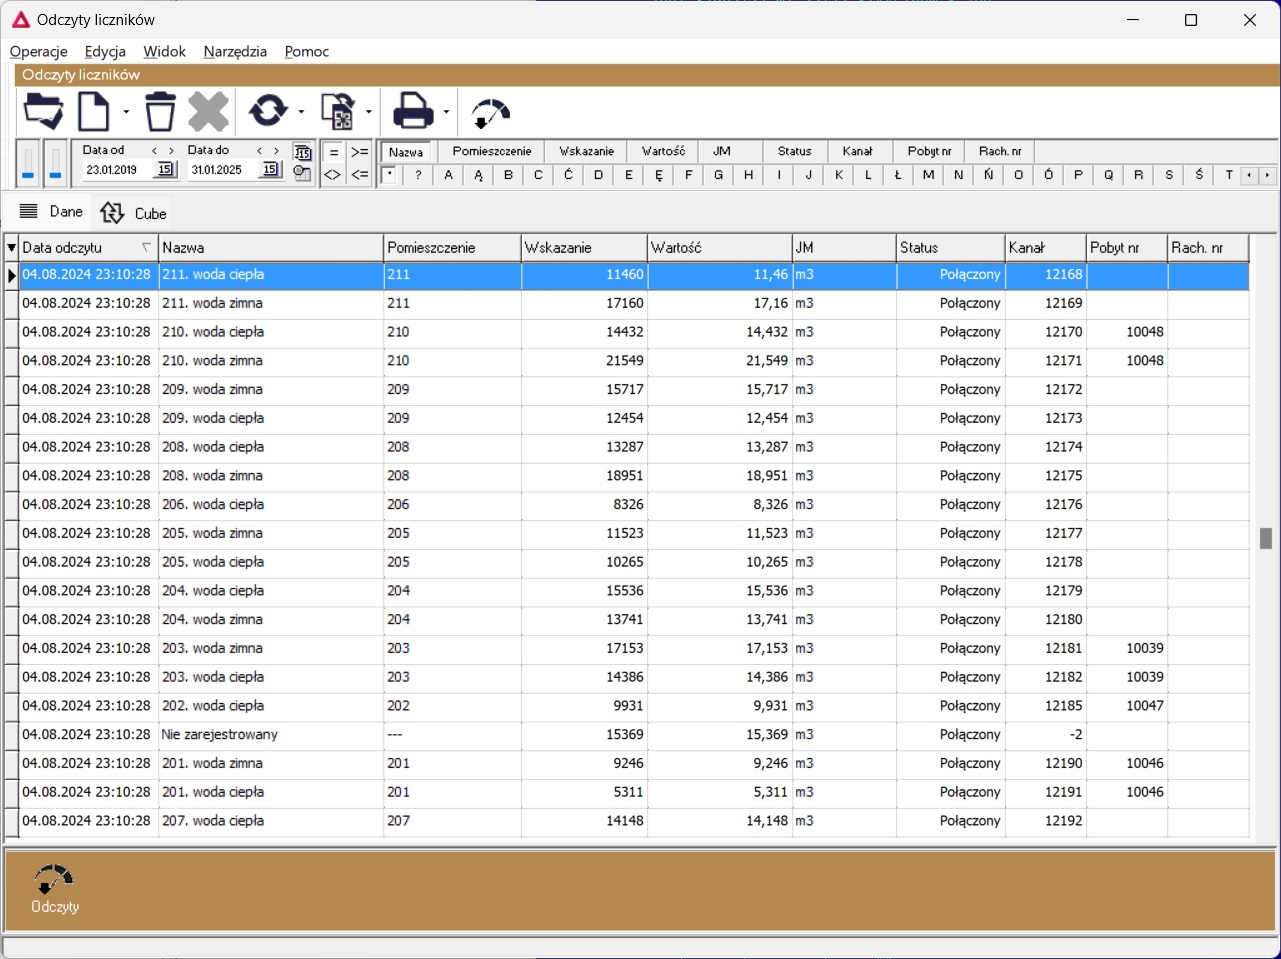
Task: Click the document export icon
Action: click(x=339, y=111)
